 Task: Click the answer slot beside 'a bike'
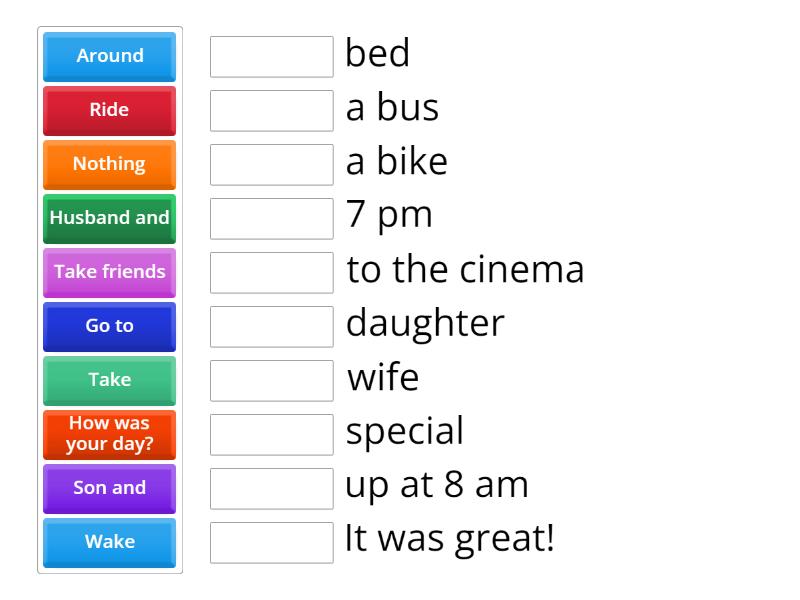[x=271, y=164]
